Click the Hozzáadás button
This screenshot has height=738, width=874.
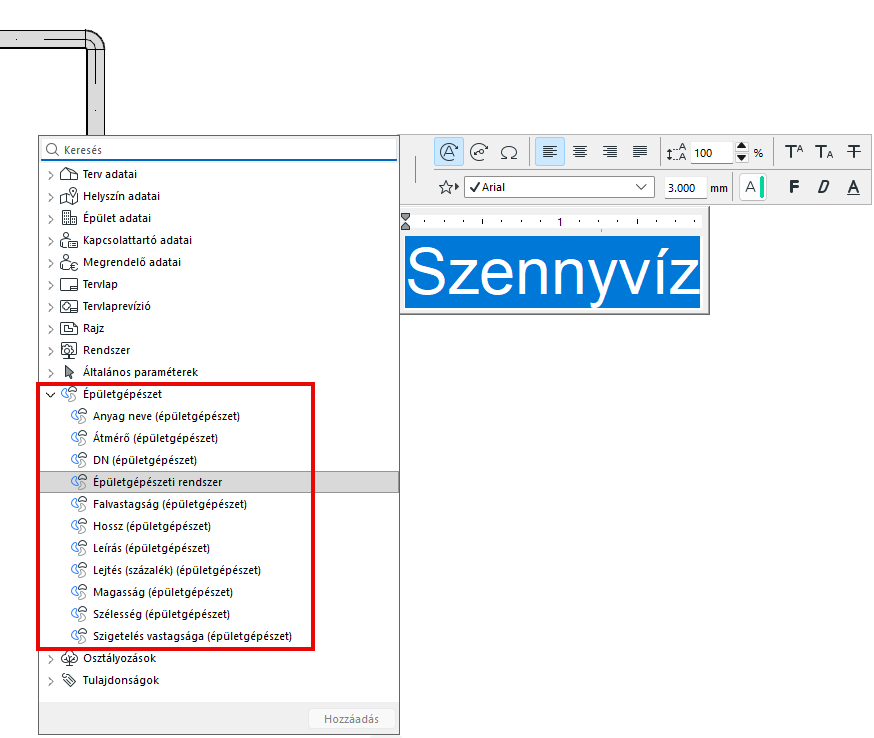(352, 719)
